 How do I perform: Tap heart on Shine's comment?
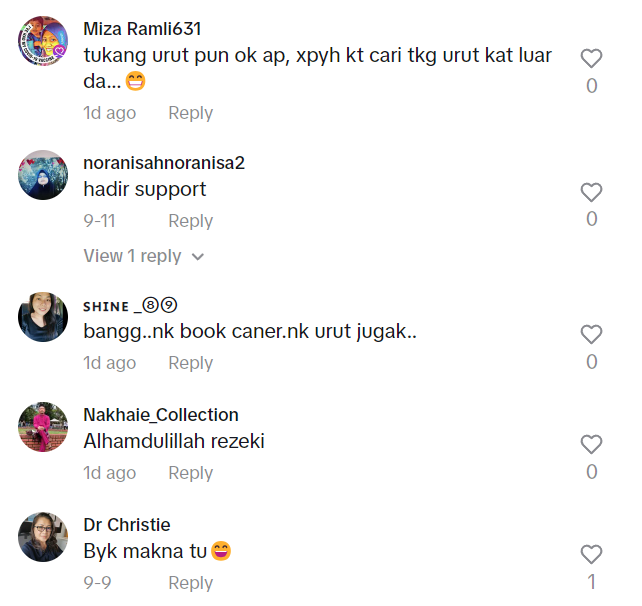(x=591, y=335)
